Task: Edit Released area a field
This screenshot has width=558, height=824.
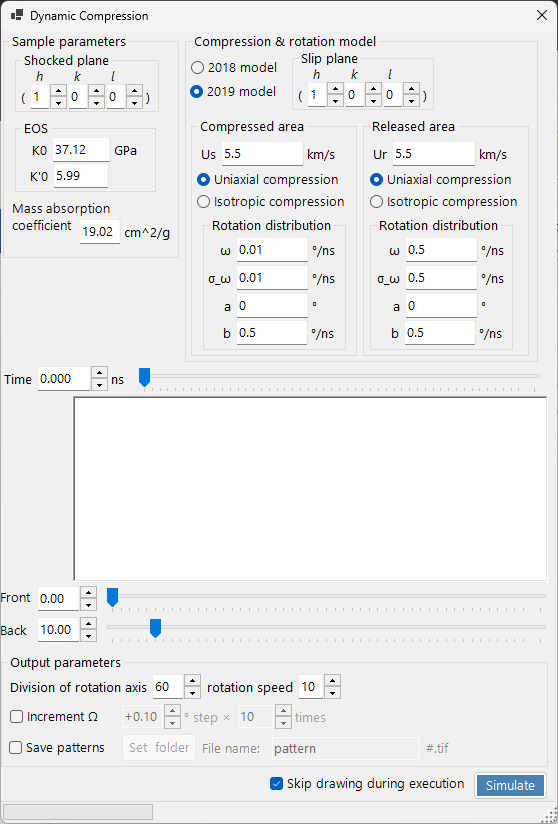Action: [x=441, y=305]
